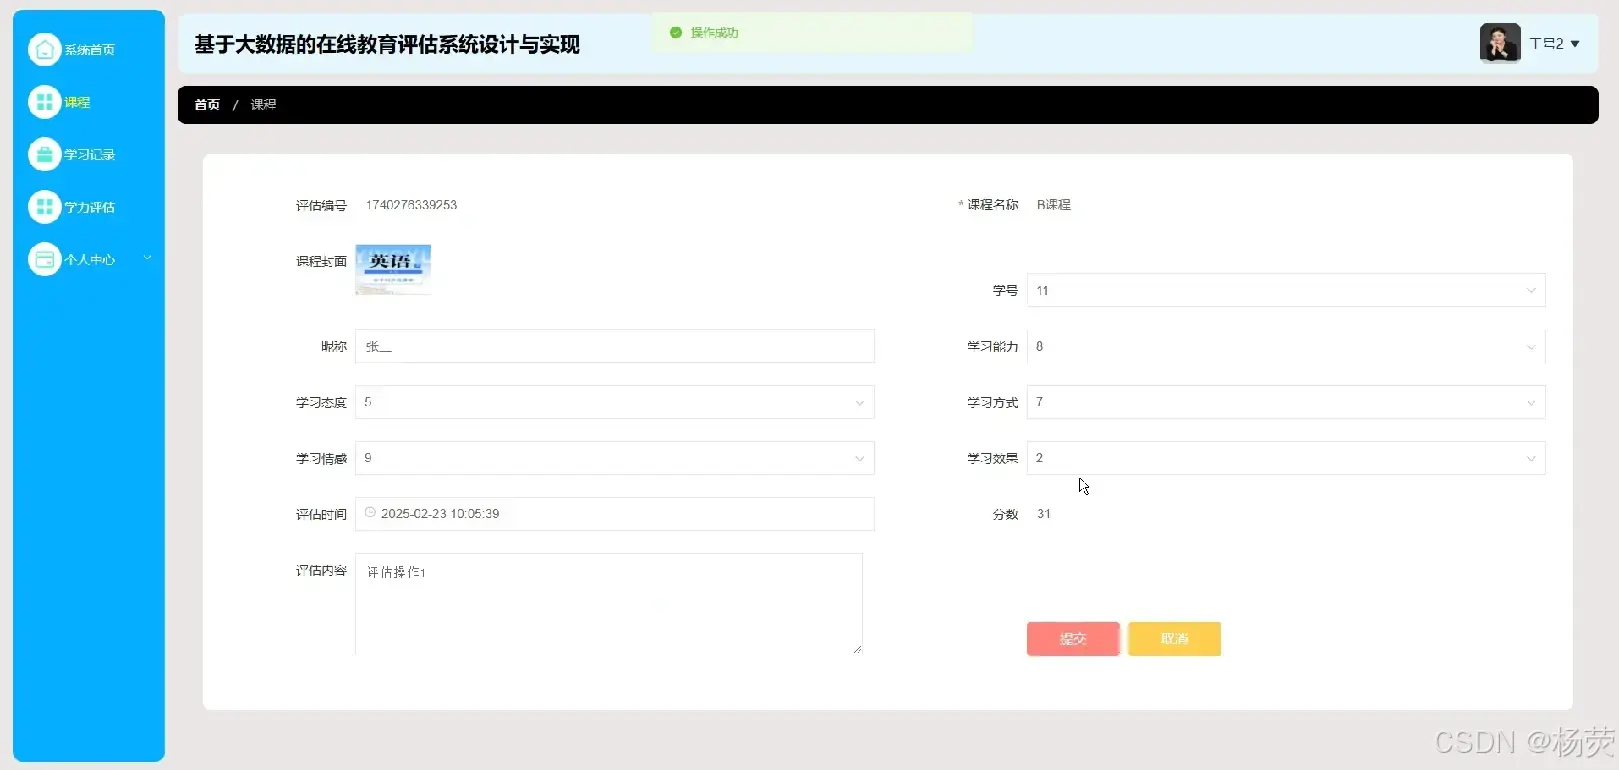The width and height of the screenshot is (1619, 770).
Task: Open the 学习能力 dropdown
Action: pyautogui.click(x=1286, y=346)
